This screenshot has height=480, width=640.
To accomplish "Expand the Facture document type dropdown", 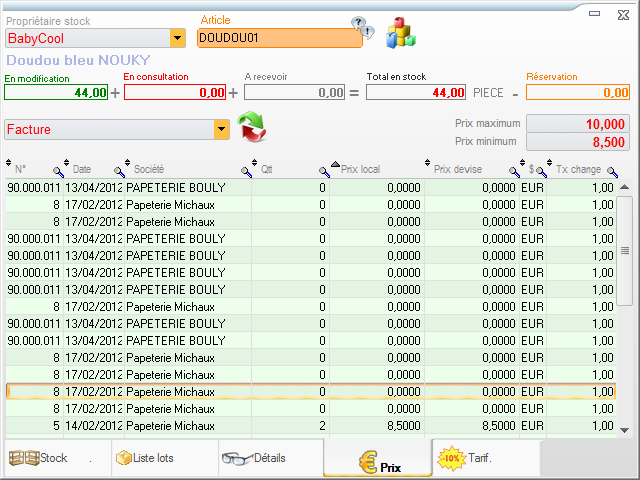I will tap(221, 129).
